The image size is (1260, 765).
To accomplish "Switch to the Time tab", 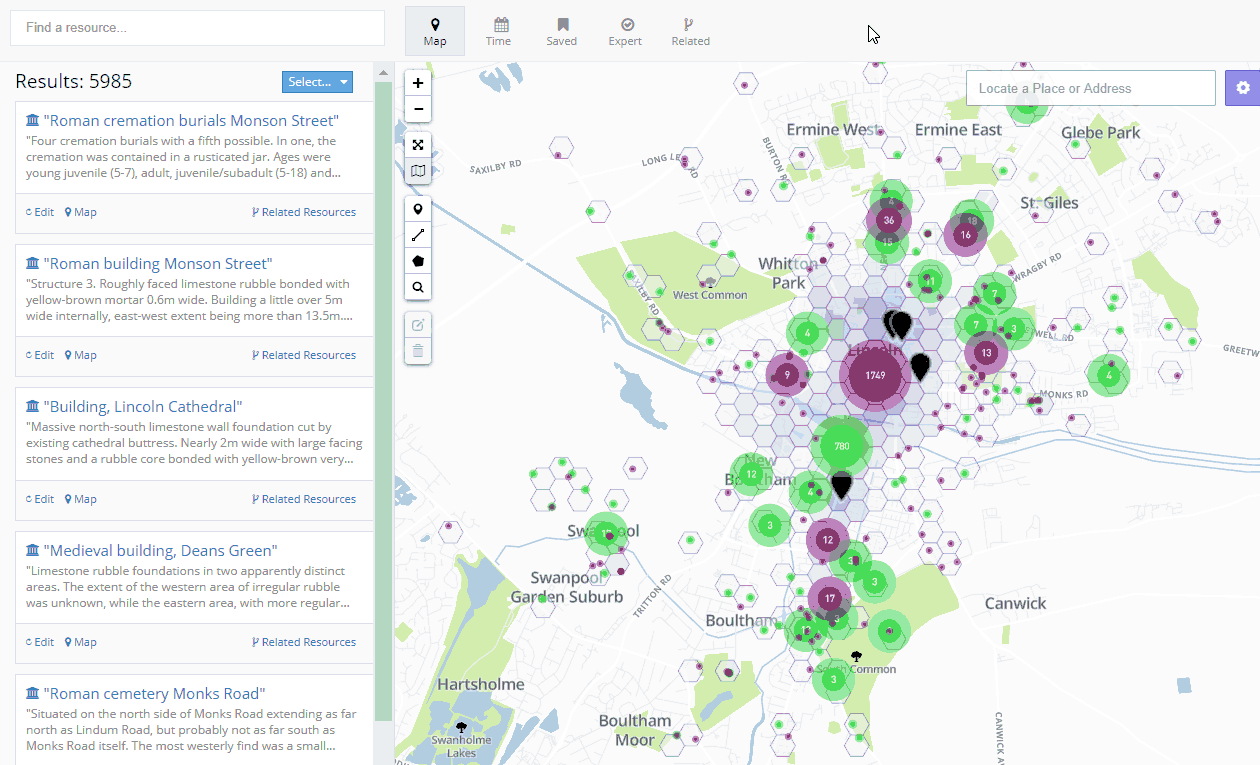I will [499, 31].
